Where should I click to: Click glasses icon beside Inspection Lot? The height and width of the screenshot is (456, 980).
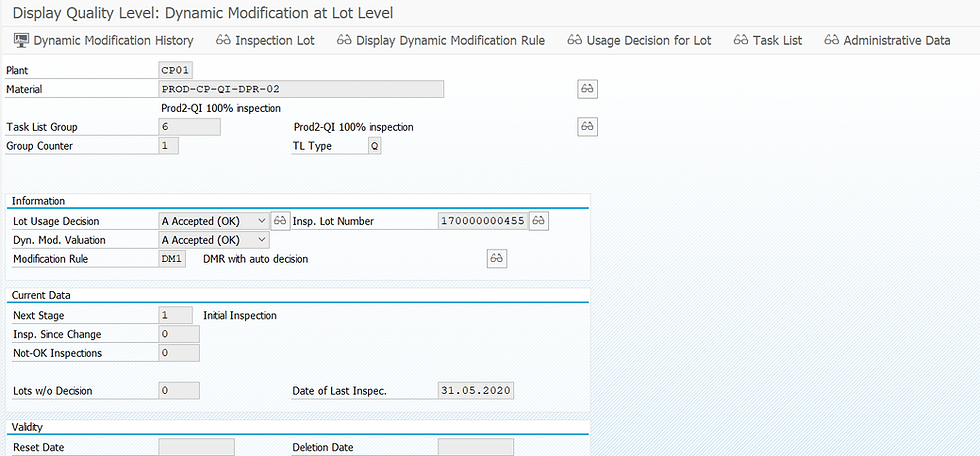pos(223,41)
